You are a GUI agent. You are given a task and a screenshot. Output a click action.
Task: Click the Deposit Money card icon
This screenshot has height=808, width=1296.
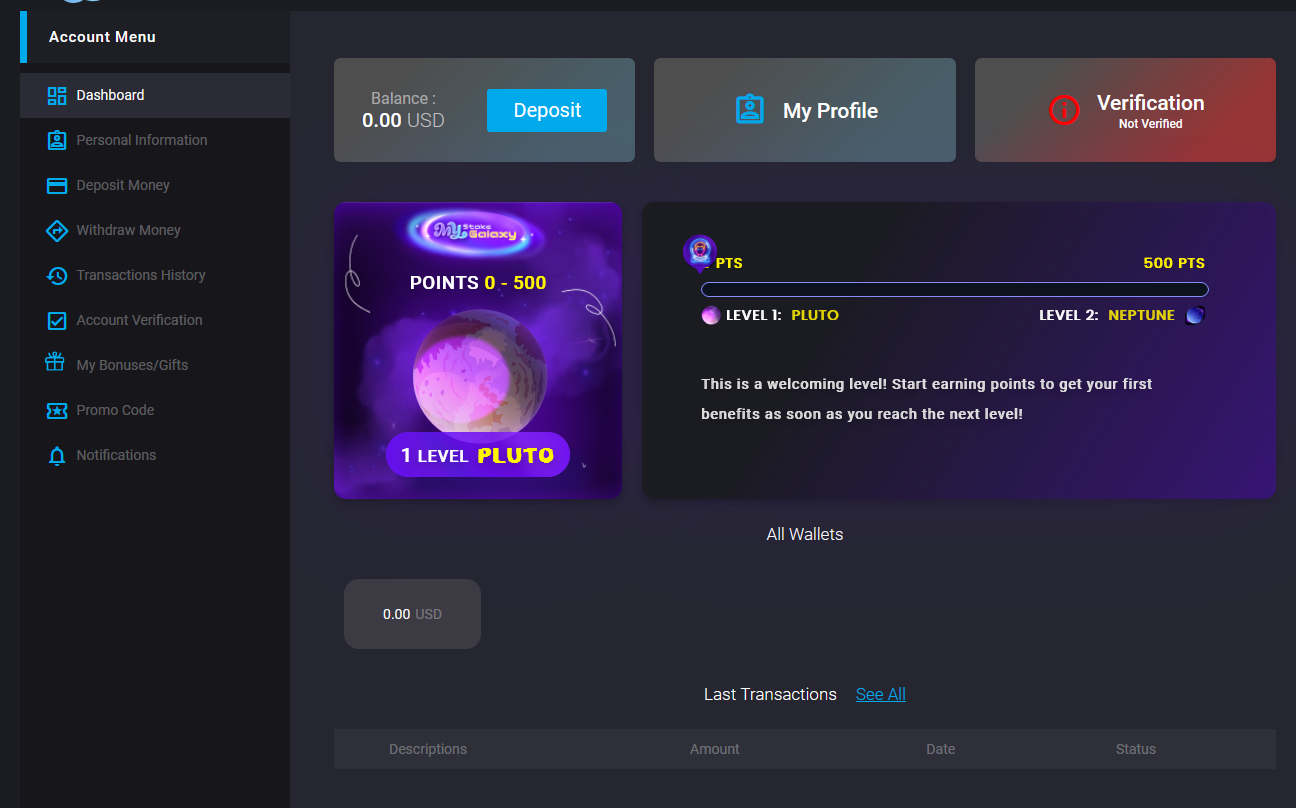click(57, 185)
